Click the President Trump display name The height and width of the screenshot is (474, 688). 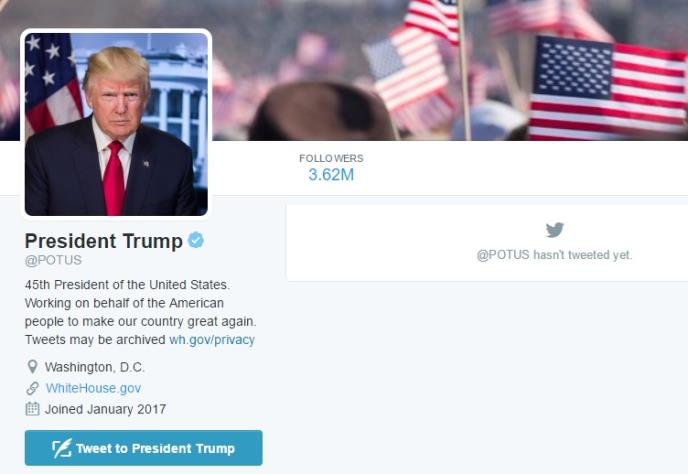pyautogui.click(x=104, y=241)
